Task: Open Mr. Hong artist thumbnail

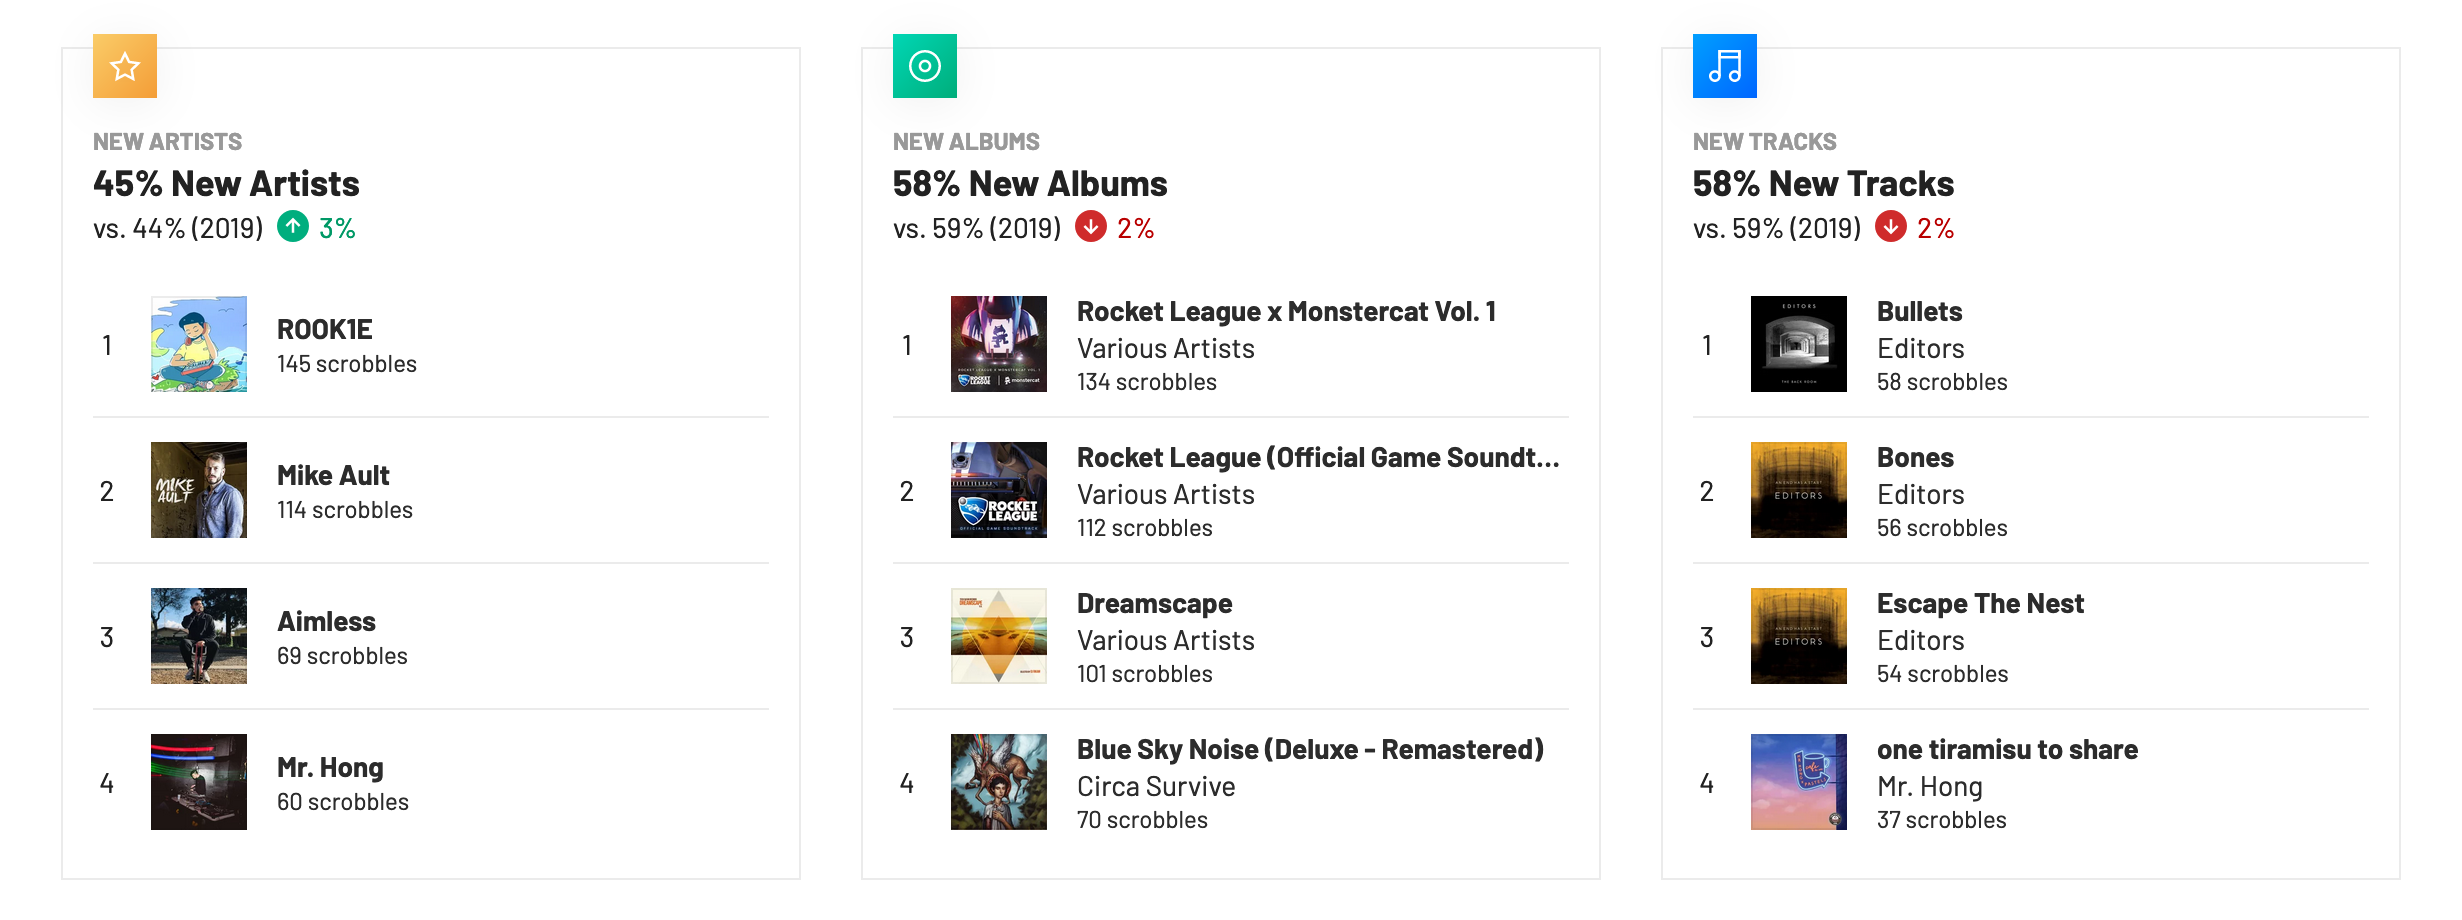Action: (199, 782)
